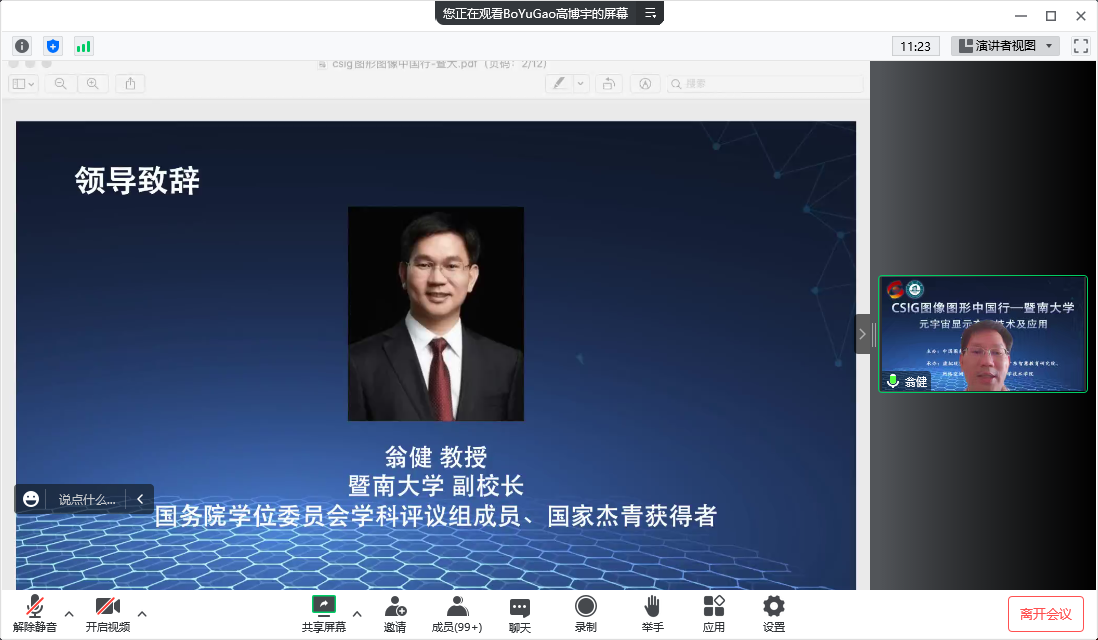The width and height of the screenshot is (1098, 640).
Task: Select 翁健 speaker video thumbnail
Action: pyautogui.click(x=982, y=334)
